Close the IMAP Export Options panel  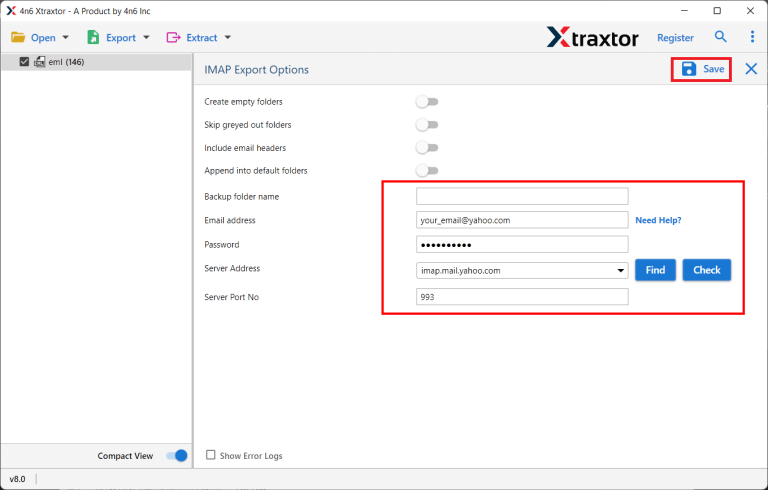pyautogui.click(x=751, y=69)
